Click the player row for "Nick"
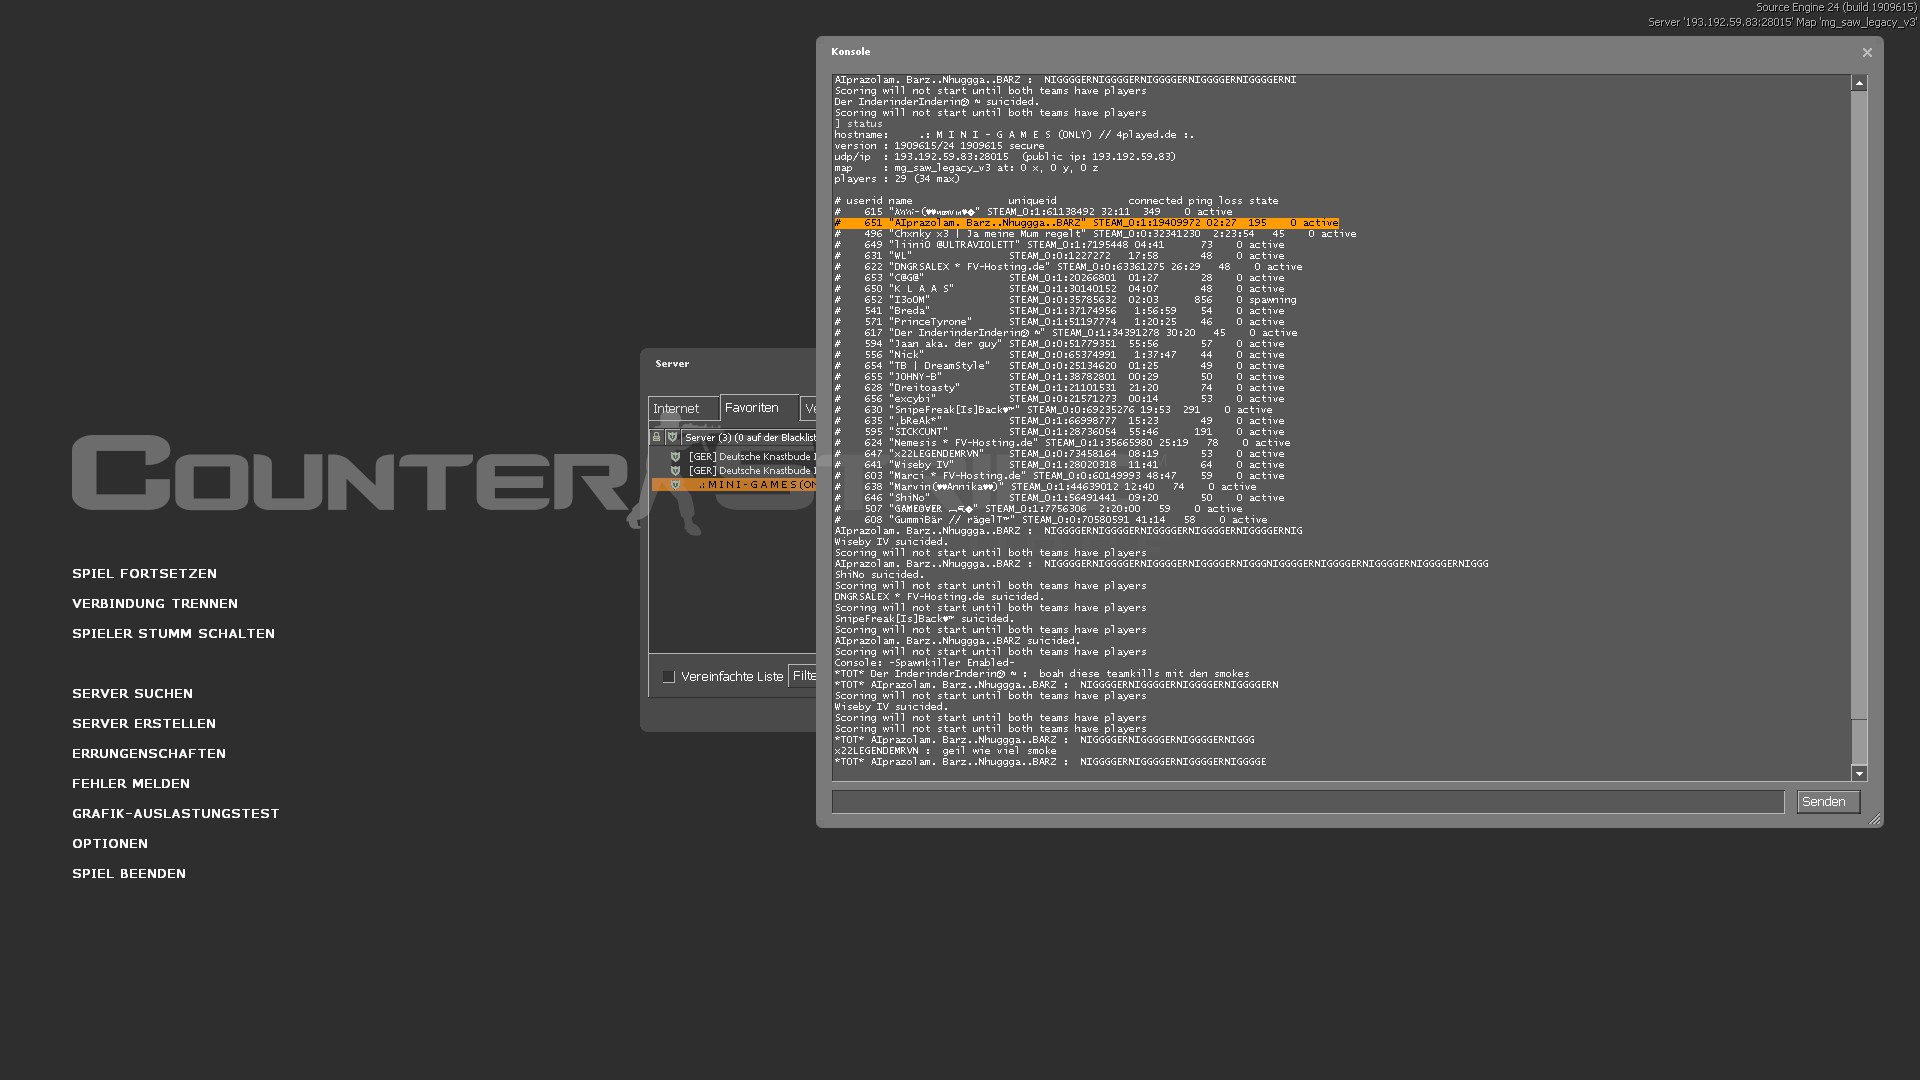Viewport: 1920px width, 1080px height. (x=1060, y=355)
